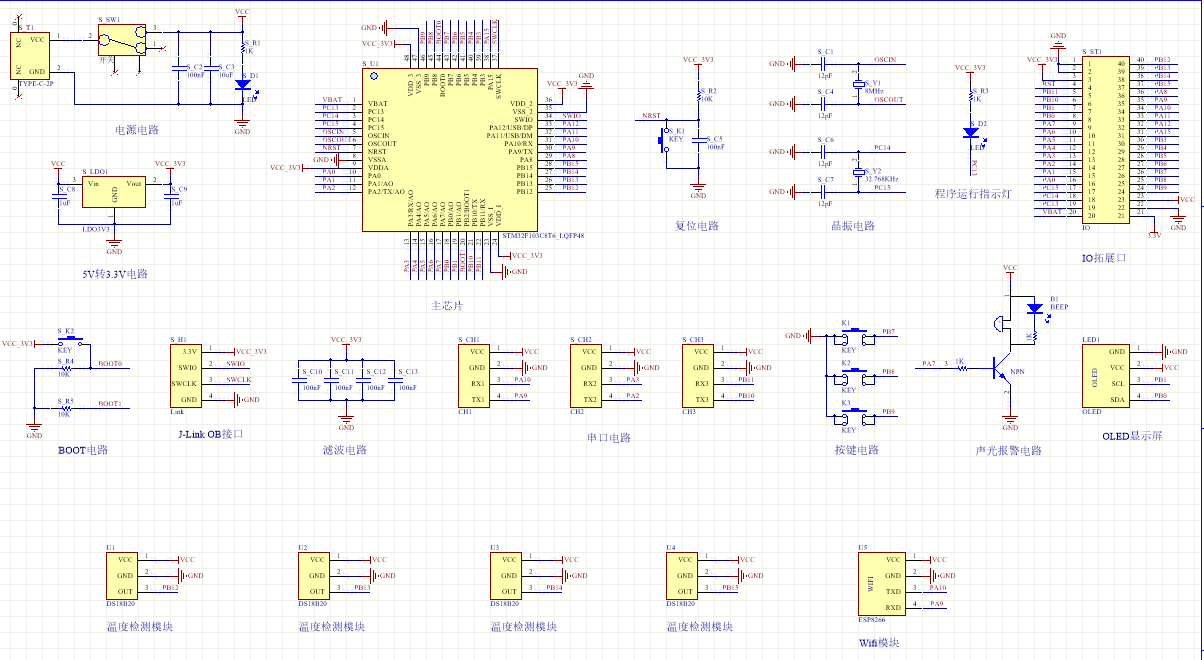Select the S_C6 12pF capacitor
The width and height of the screenshot is (1204, 660).
pos(825,152)
